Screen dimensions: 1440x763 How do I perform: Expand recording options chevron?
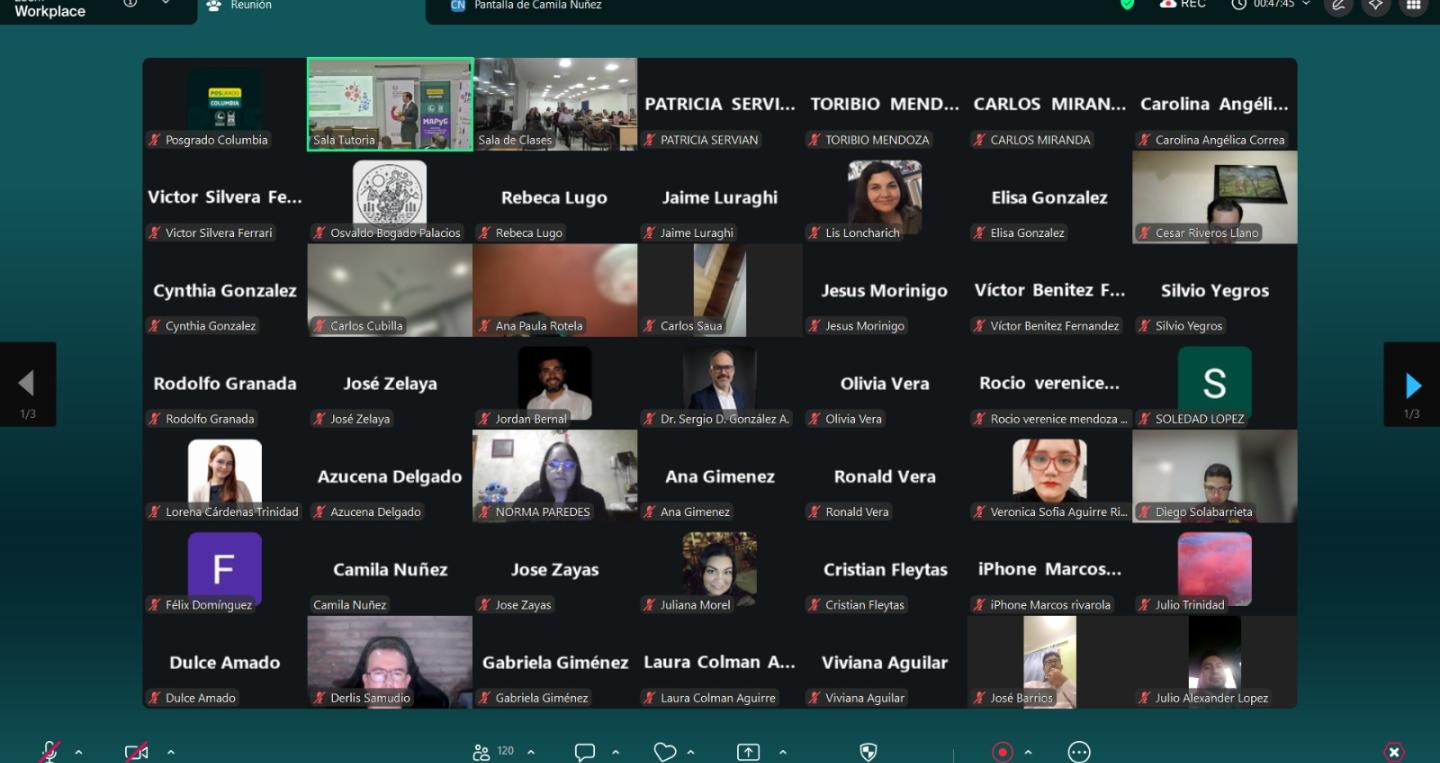coord(1028,753)
